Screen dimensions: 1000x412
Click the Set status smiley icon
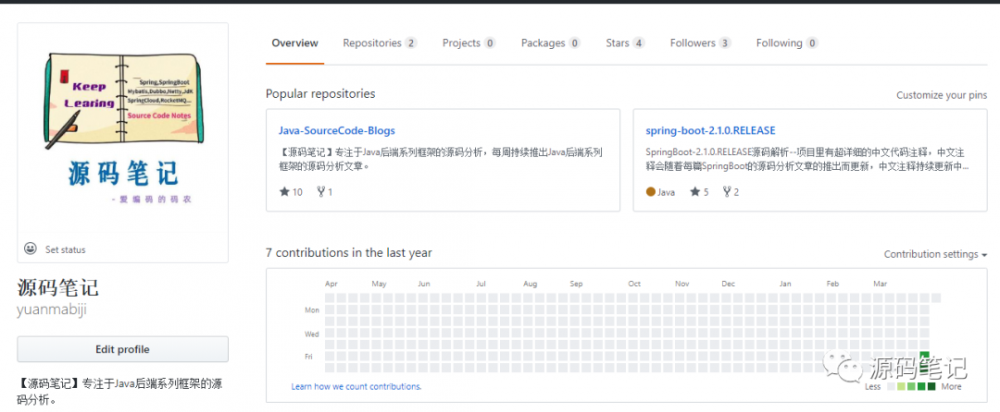(x=30, y=249)
